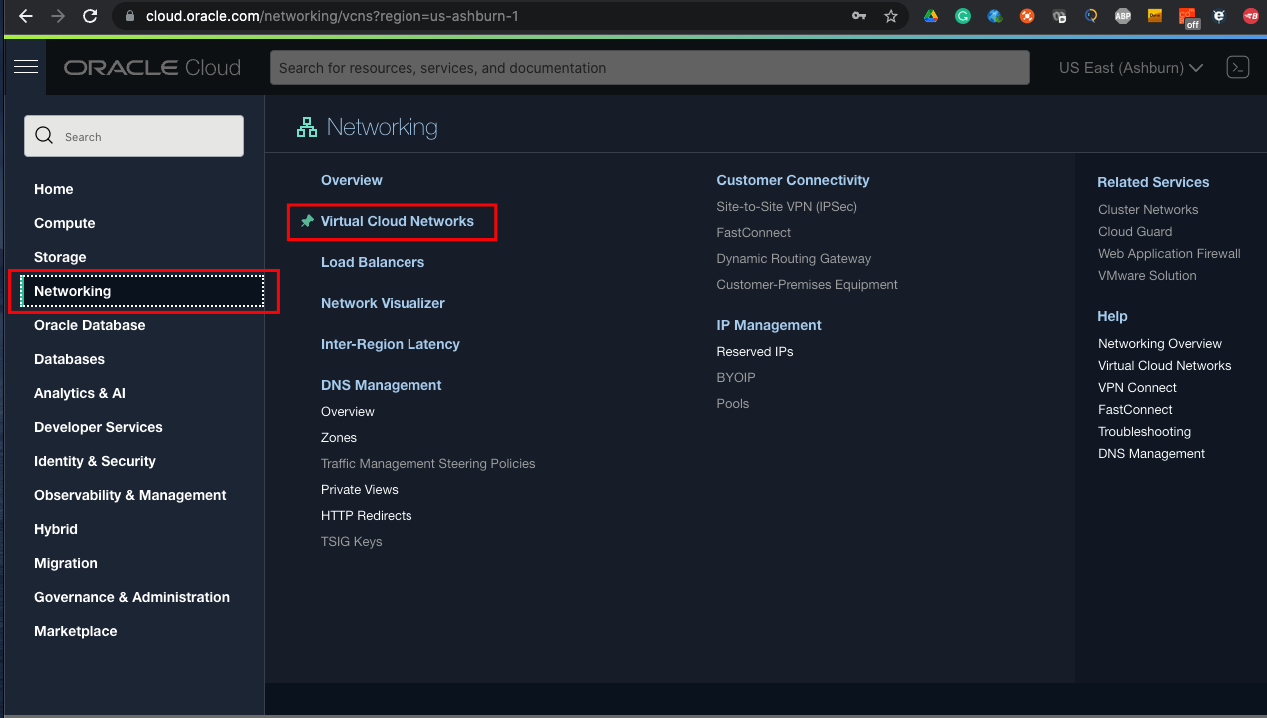The height and width of the screenshot is (718, 1267).
Task: Open the Troubleshooting help link
Action: pyautogui.click(x=1144, y=432)
